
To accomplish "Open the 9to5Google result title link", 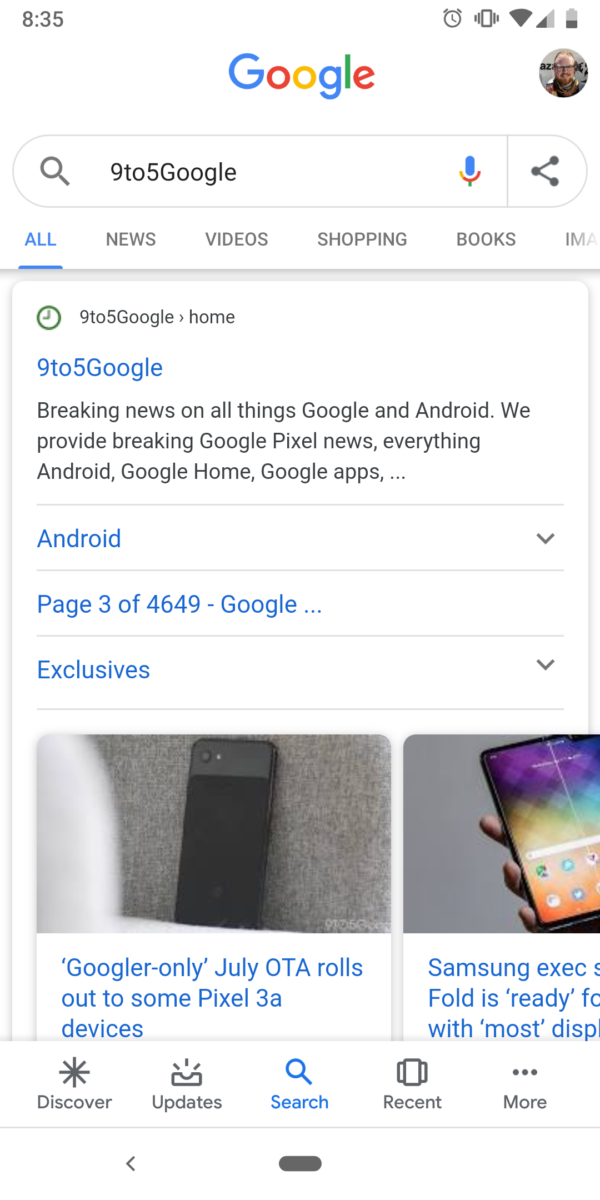I will 100,367.
